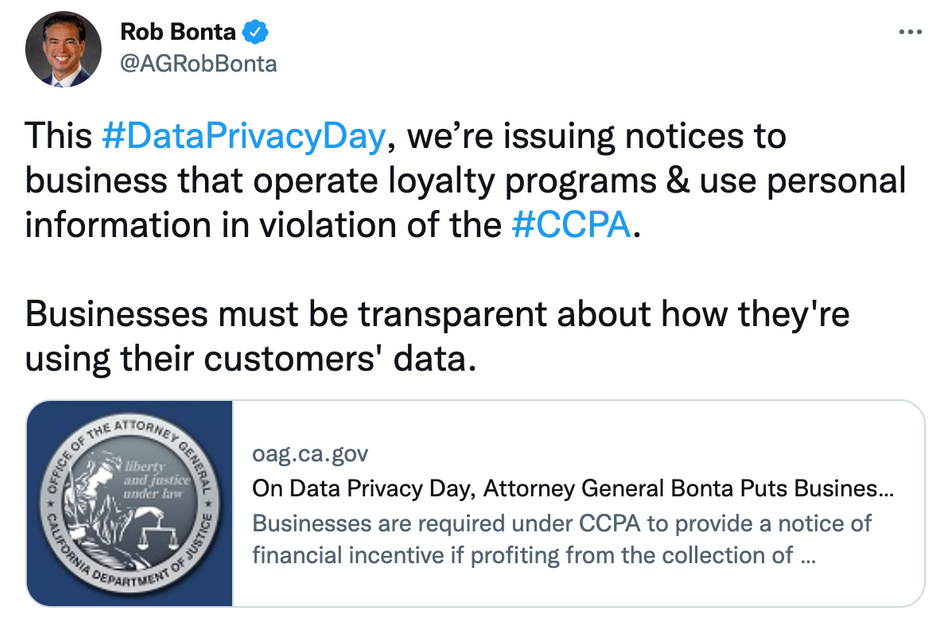
Task: Click the oag.ca.gov domain in link card
Action: (x=310, y=455)
